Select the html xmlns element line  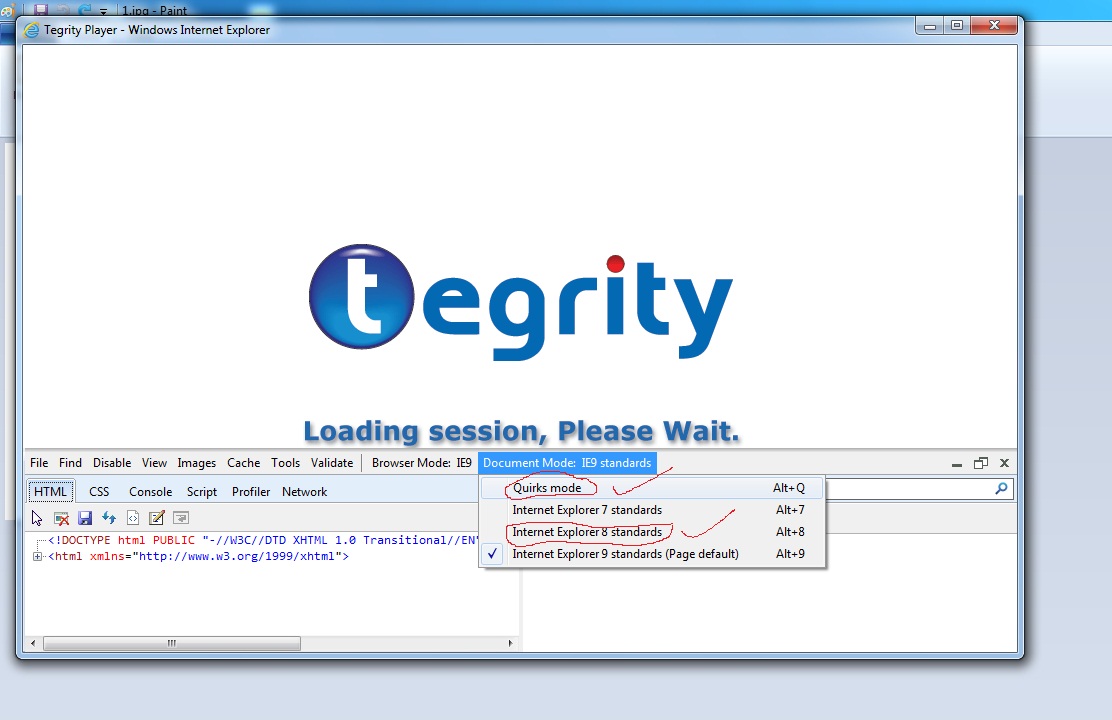point(199,556)
